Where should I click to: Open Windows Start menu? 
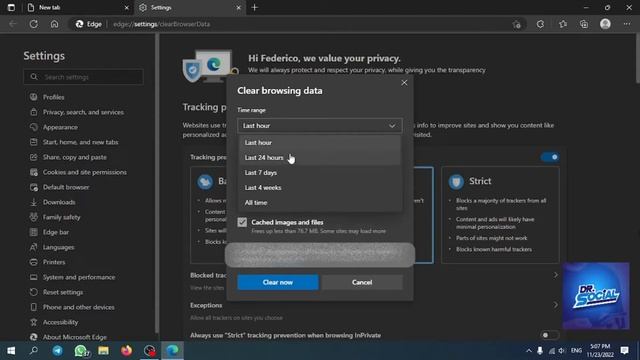(11, 351)
